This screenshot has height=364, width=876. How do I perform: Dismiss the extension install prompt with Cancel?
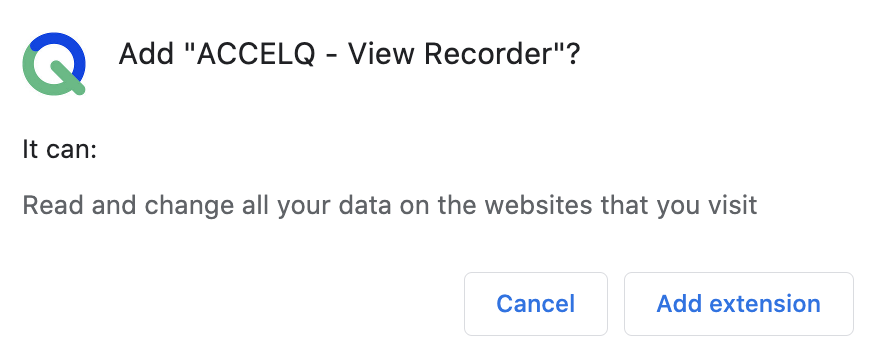pos(536,304)
